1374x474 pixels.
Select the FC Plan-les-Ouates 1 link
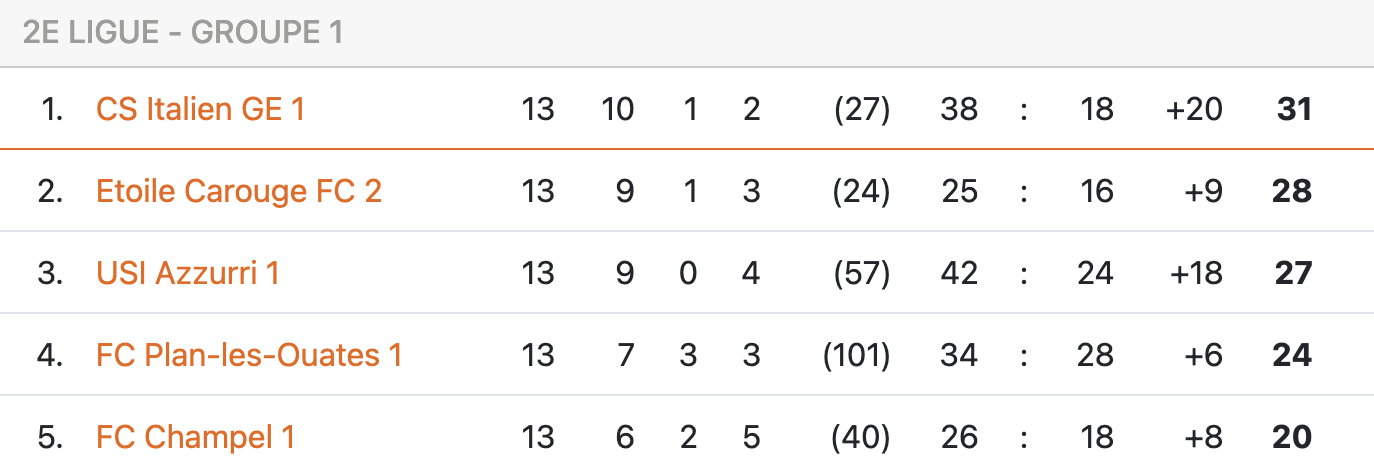click(249, 354)
